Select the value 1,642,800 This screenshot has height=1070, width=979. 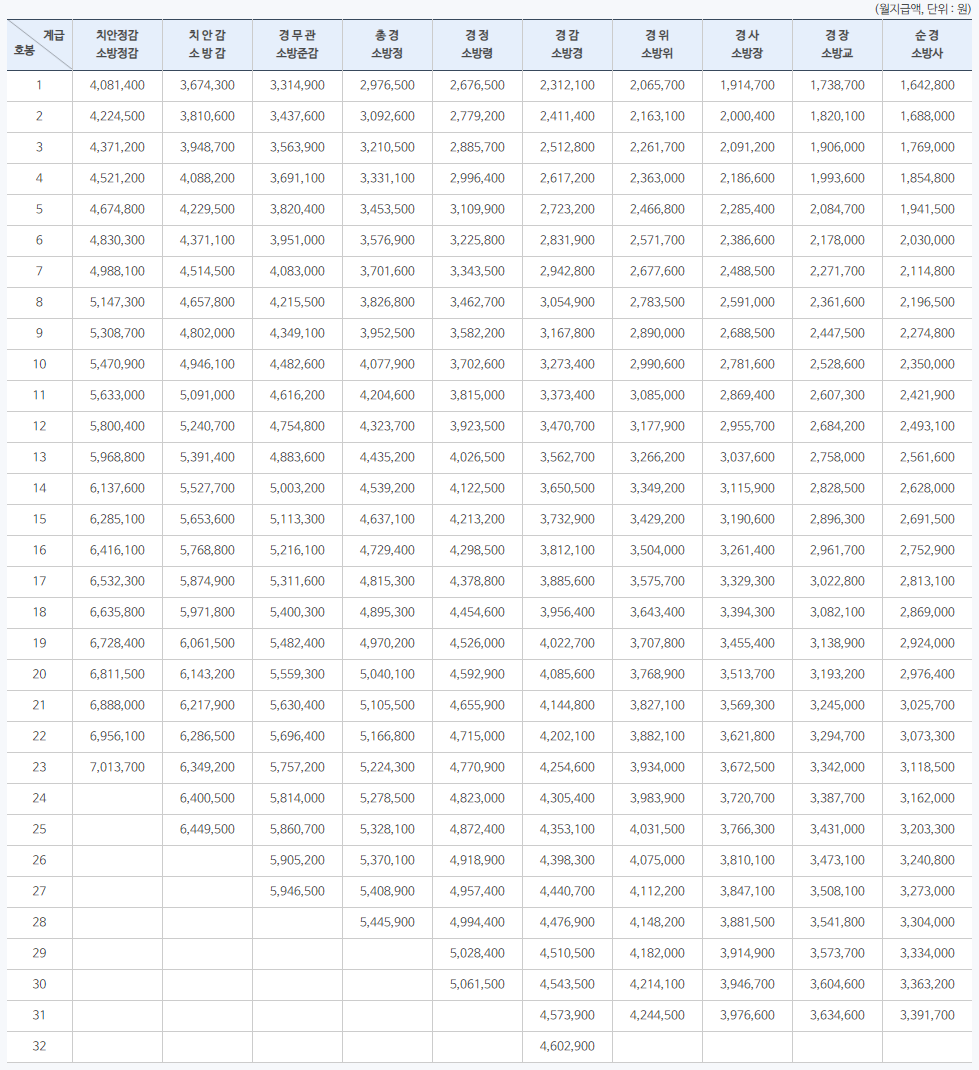point(928,85)
